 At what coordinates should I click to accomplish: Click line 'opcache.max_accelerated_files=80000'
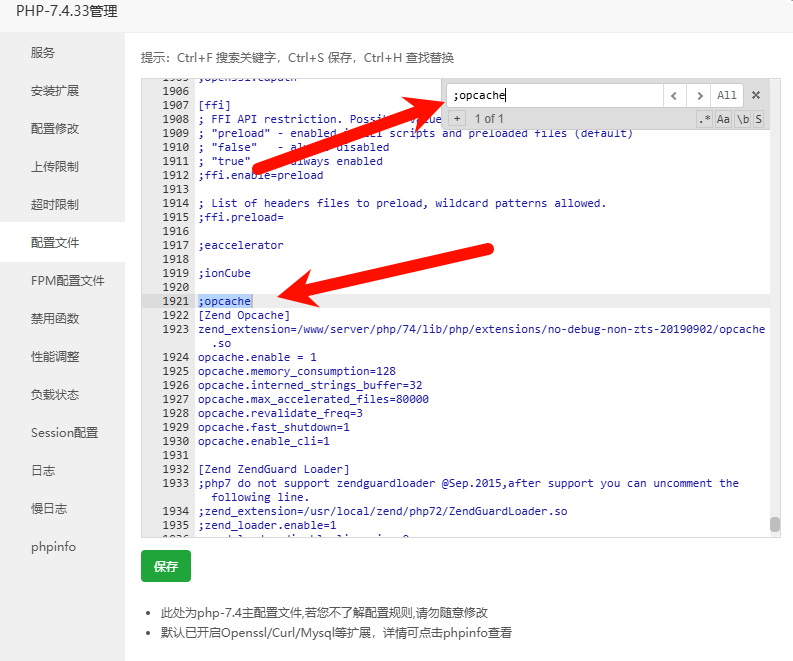pyautogui.click(x=313, y=399)
